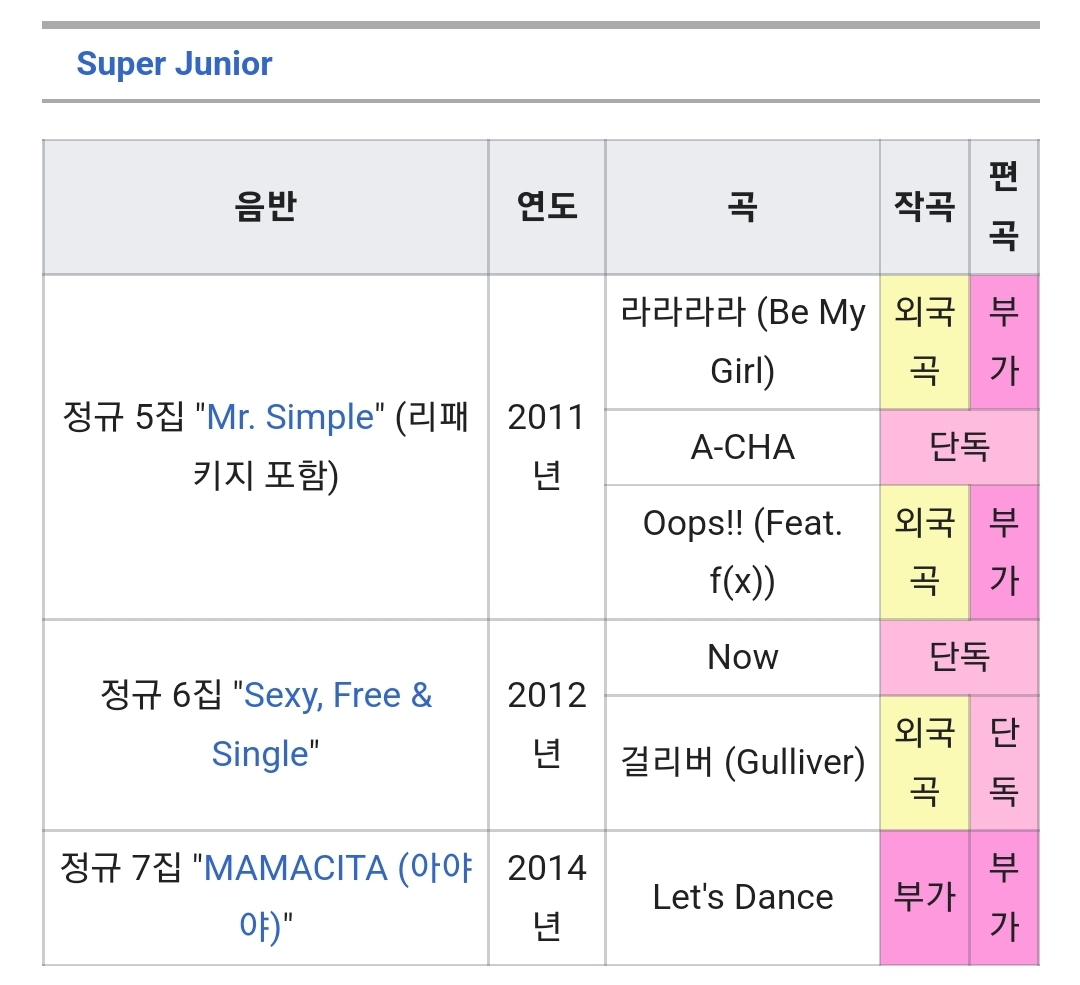Click the 편곡 column header

pos(1003,208)
